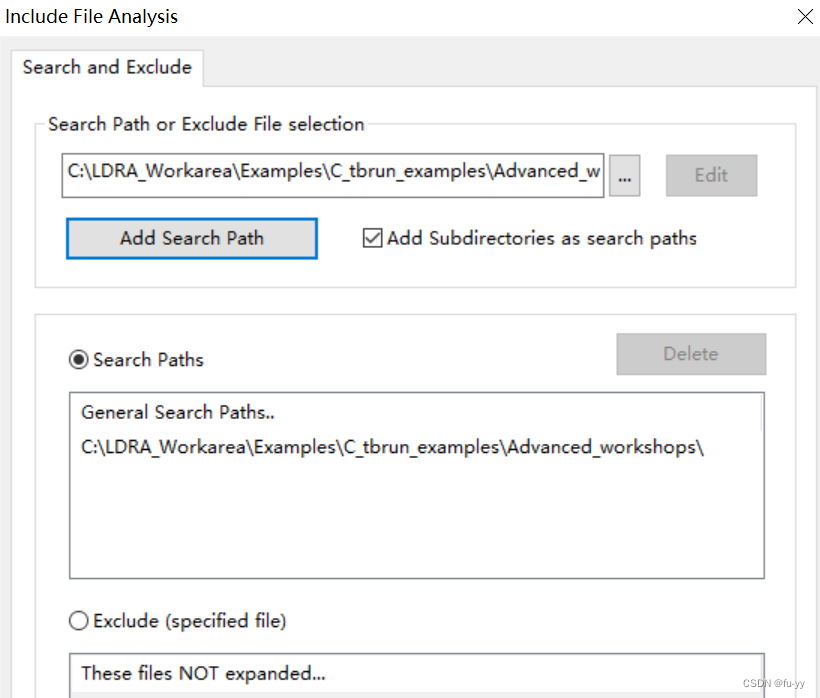Click into the search path text field
The height and width of the screenshot is (698, 820).
click(332, 172)
